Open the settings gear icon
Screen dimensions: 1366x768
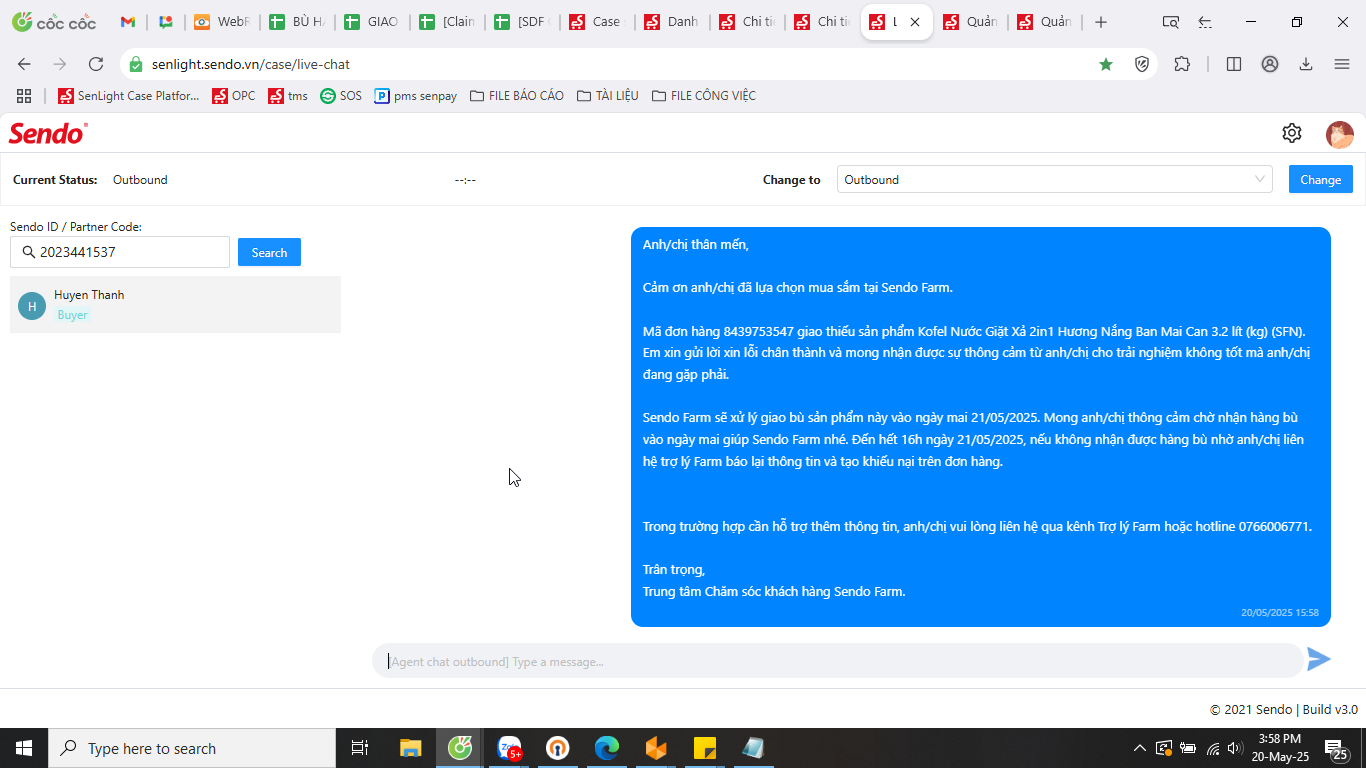coord(1291,133)
